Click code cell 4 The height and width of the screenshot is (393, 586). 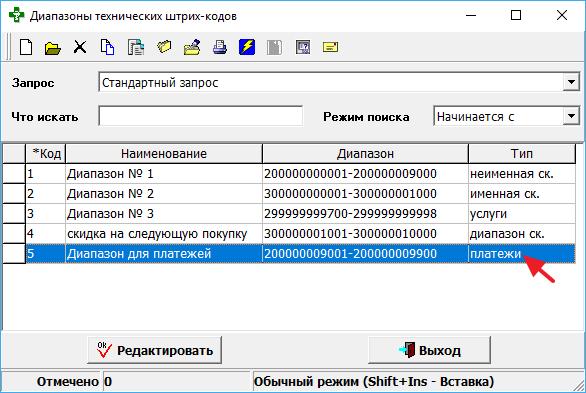[x=46, y=234]
